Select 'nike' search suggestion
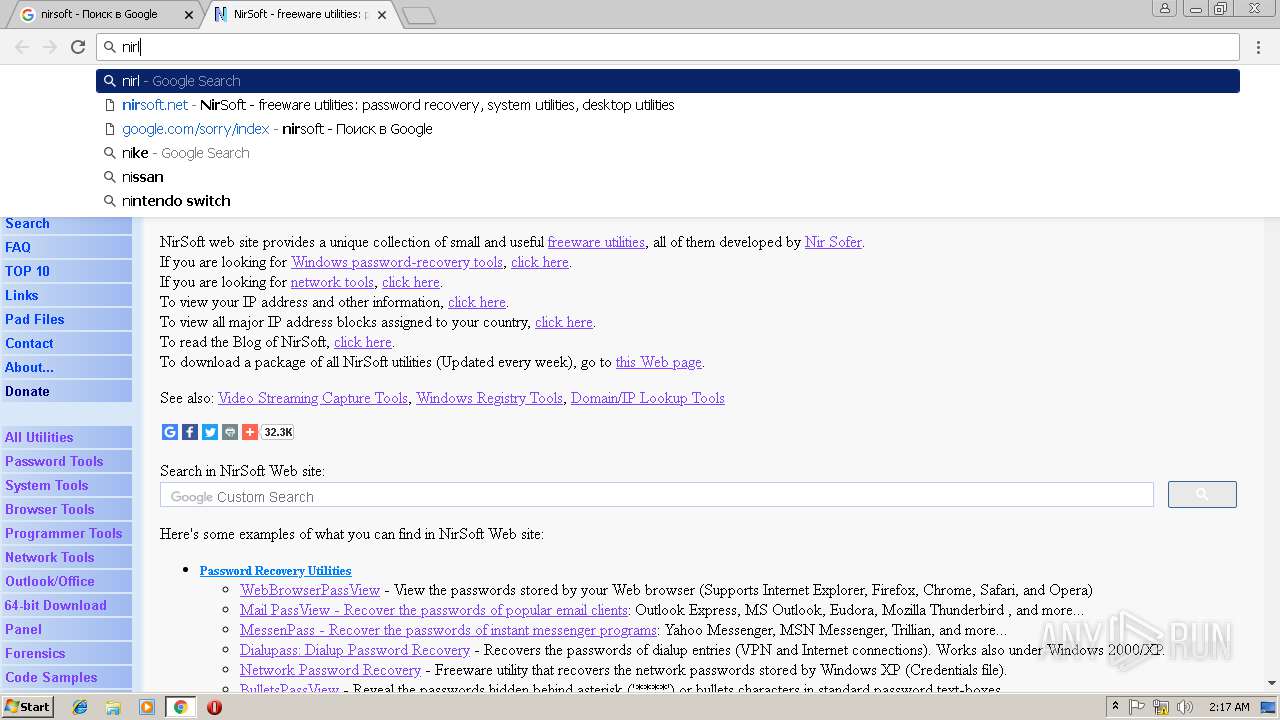This screenshot has height=720, width=1280. pyautogui.click(x=668, y=153)
